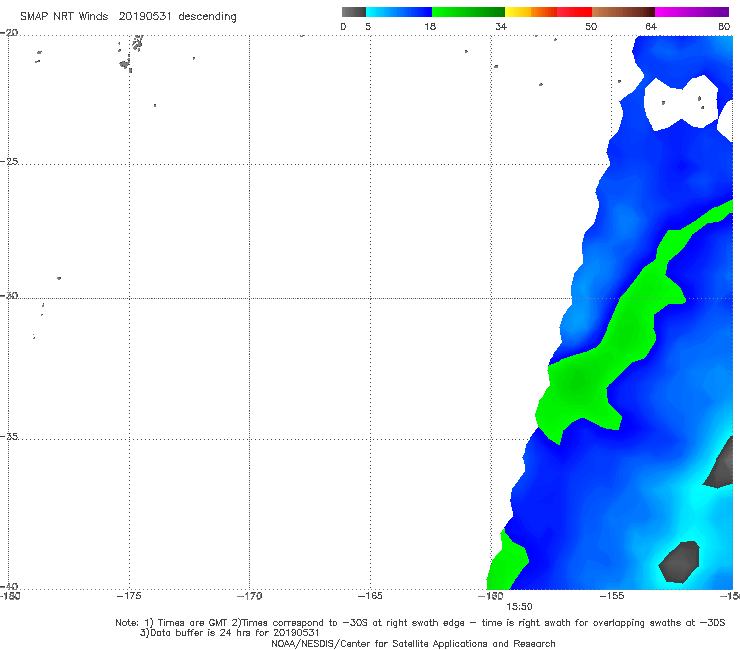This screenshot has height=650, width=740.
Task: Click the swath time label '15:50'
Action: click(519, 607)
